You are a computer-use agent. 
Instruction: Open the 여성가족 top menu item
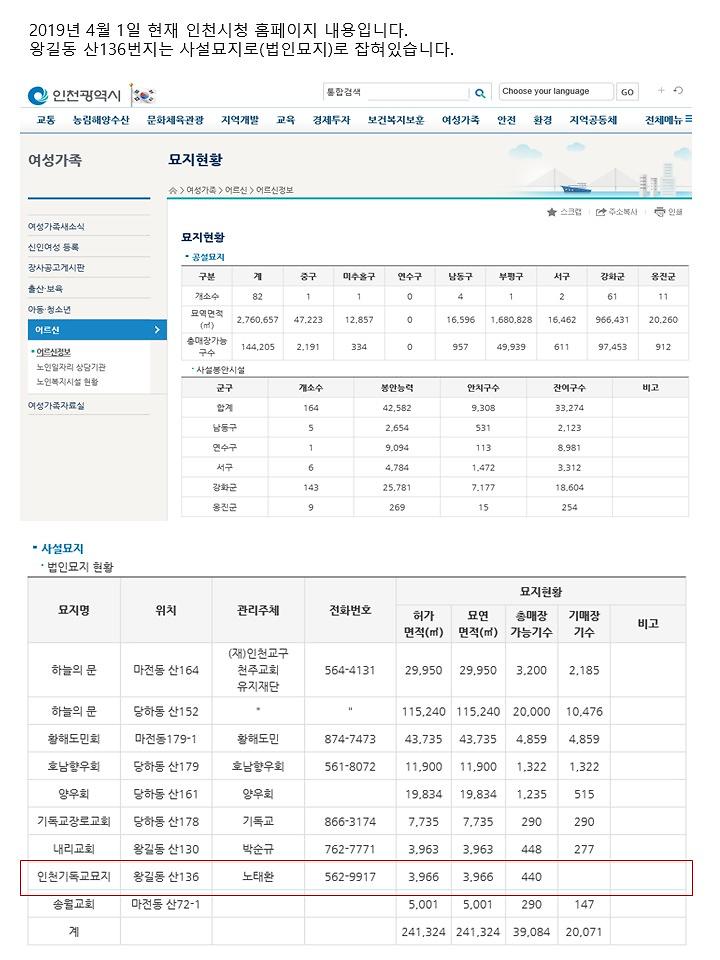point(460,120)
